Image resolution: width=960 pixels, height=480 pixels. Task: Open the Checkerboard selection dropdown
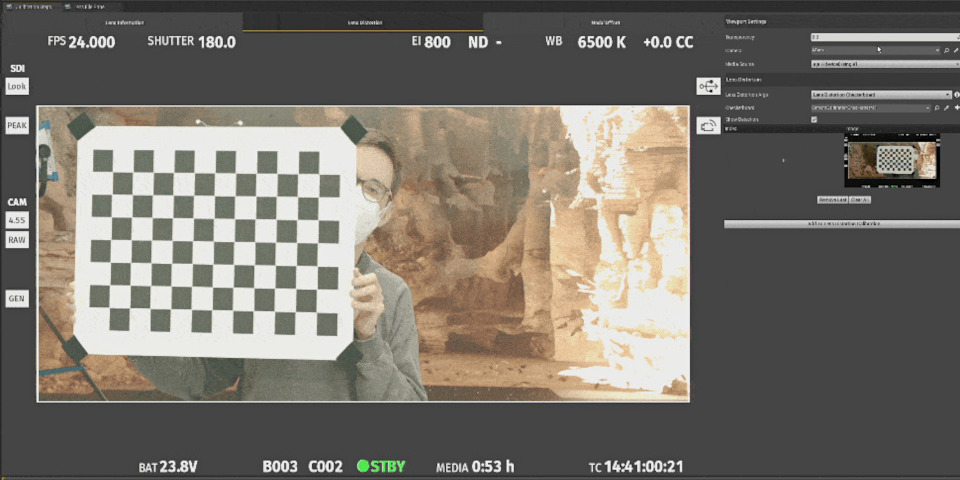click(870, 107)
